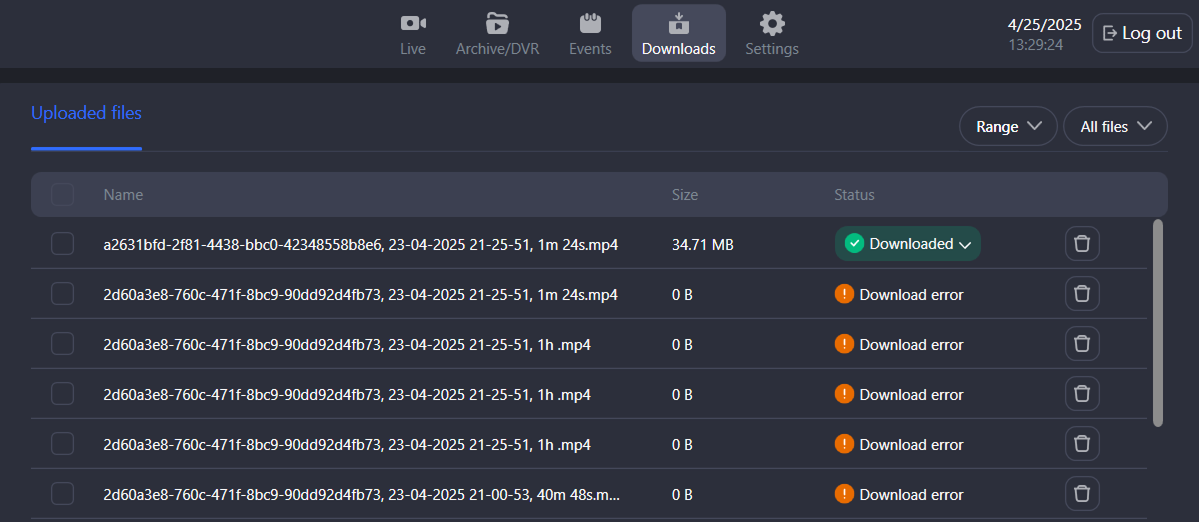Image resolution: width=1199 pixels, height=522 pixels.
Task: Log out of the account
Action: 1142,33
